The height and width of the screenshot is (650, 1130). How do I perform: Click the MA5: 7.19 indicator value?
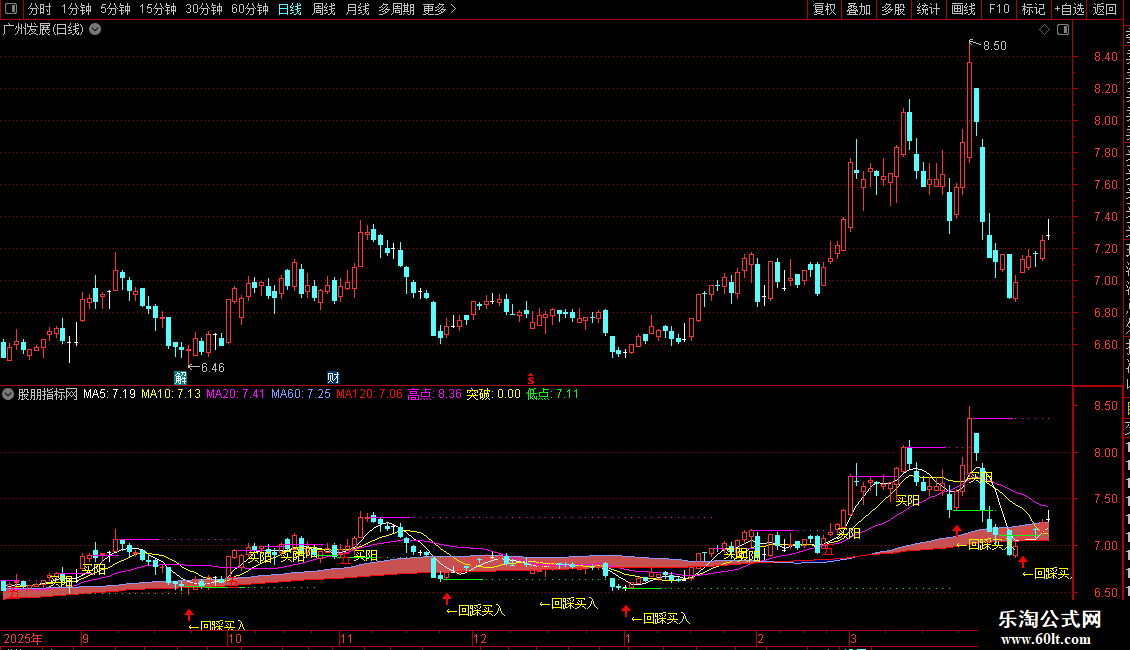[109, 394]
